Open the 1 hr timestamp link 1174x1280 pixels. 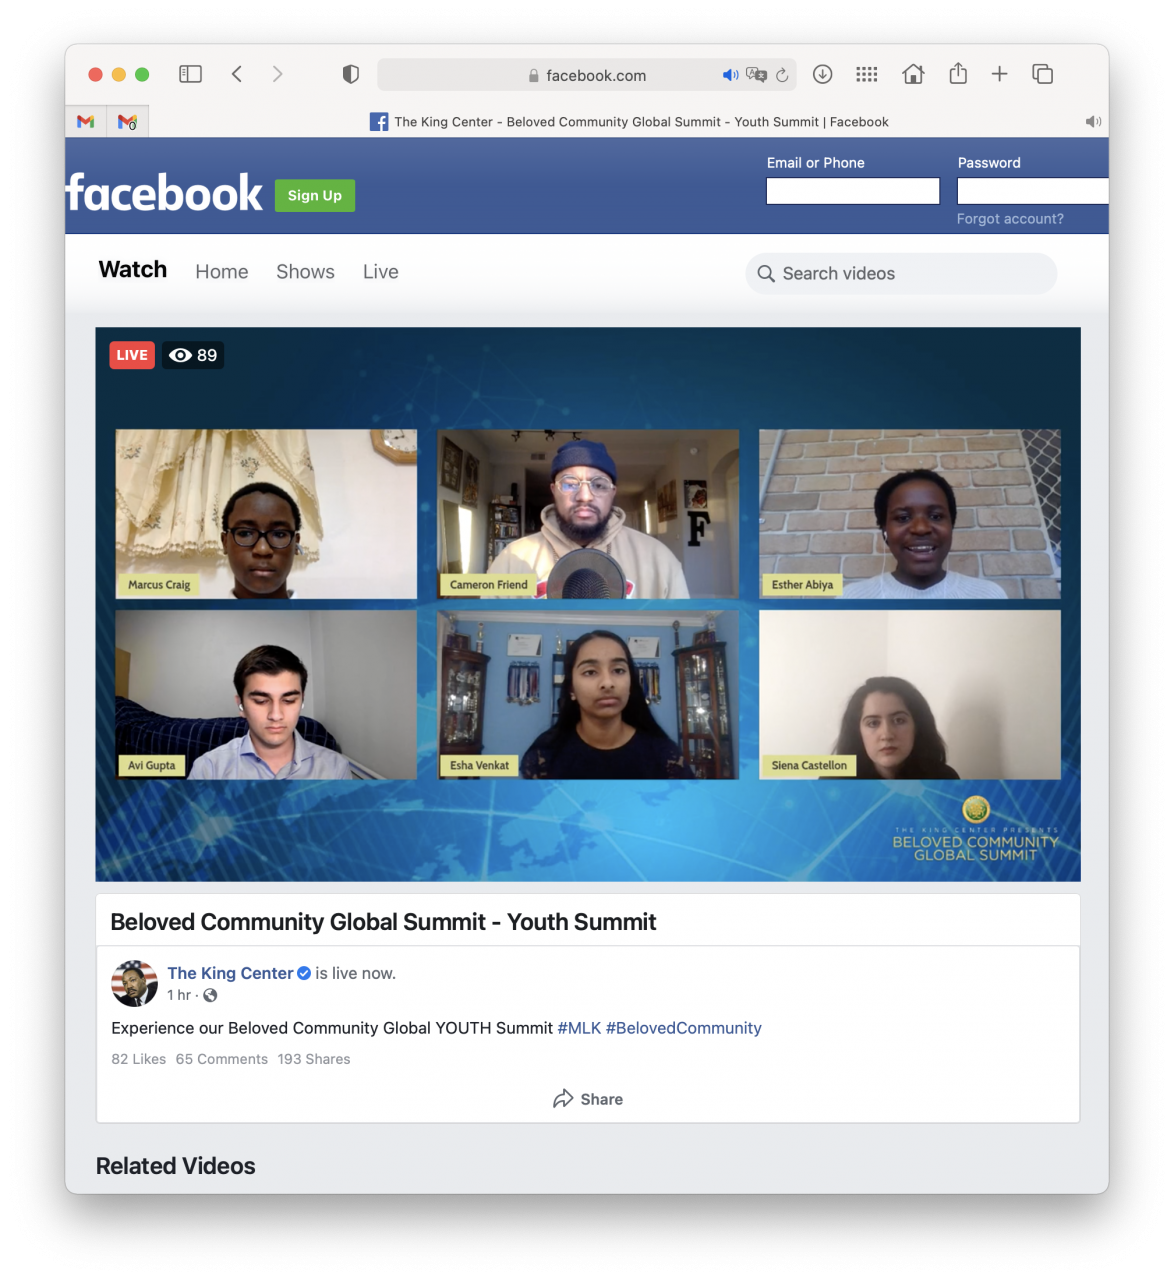[179, 995]
